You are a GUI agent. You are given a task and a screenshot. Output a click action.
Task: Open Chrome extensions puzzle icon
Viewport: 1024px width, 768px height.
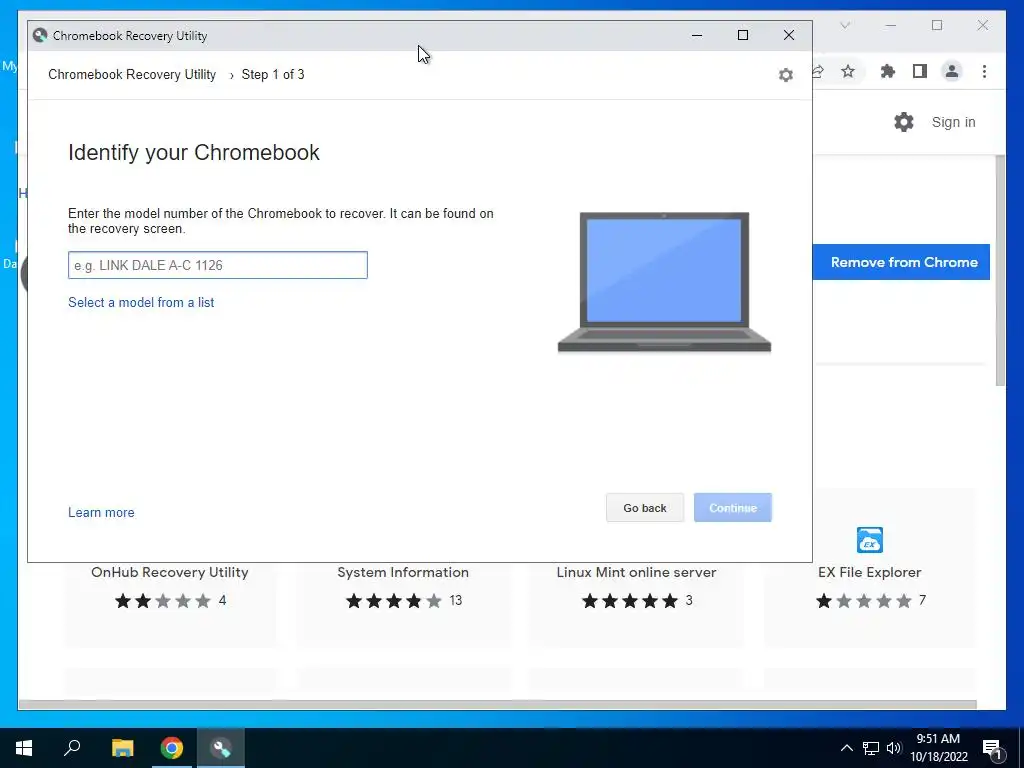888,71
